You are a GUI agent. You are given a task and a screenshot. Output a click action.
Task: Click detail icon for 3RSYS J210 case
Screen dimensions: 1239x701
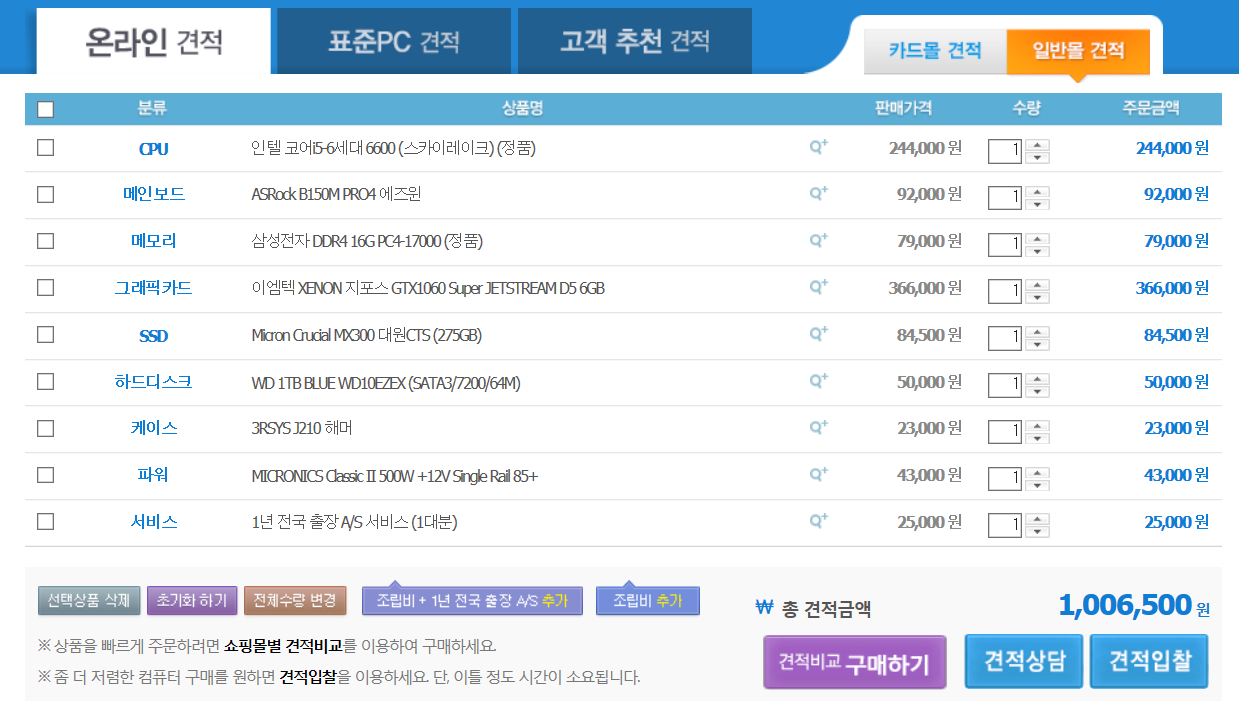818,427
